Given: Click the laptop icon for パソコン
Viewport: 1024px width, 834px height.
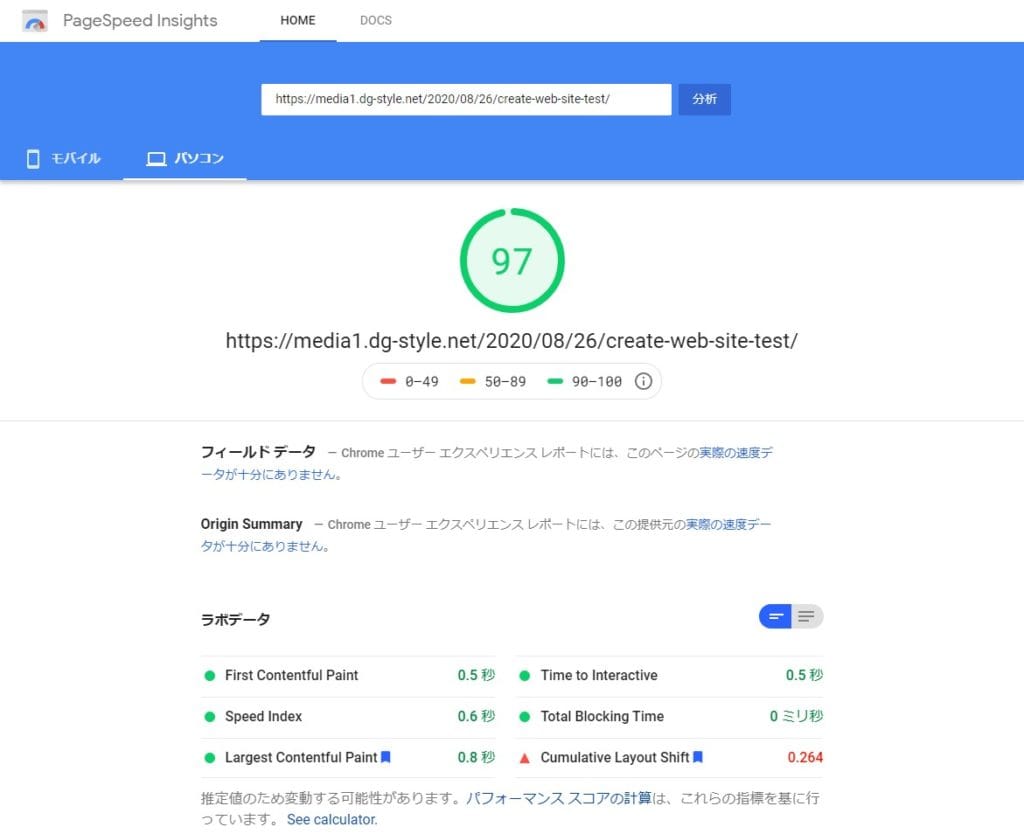Looking at the screenshot, I should pos(156,158).
